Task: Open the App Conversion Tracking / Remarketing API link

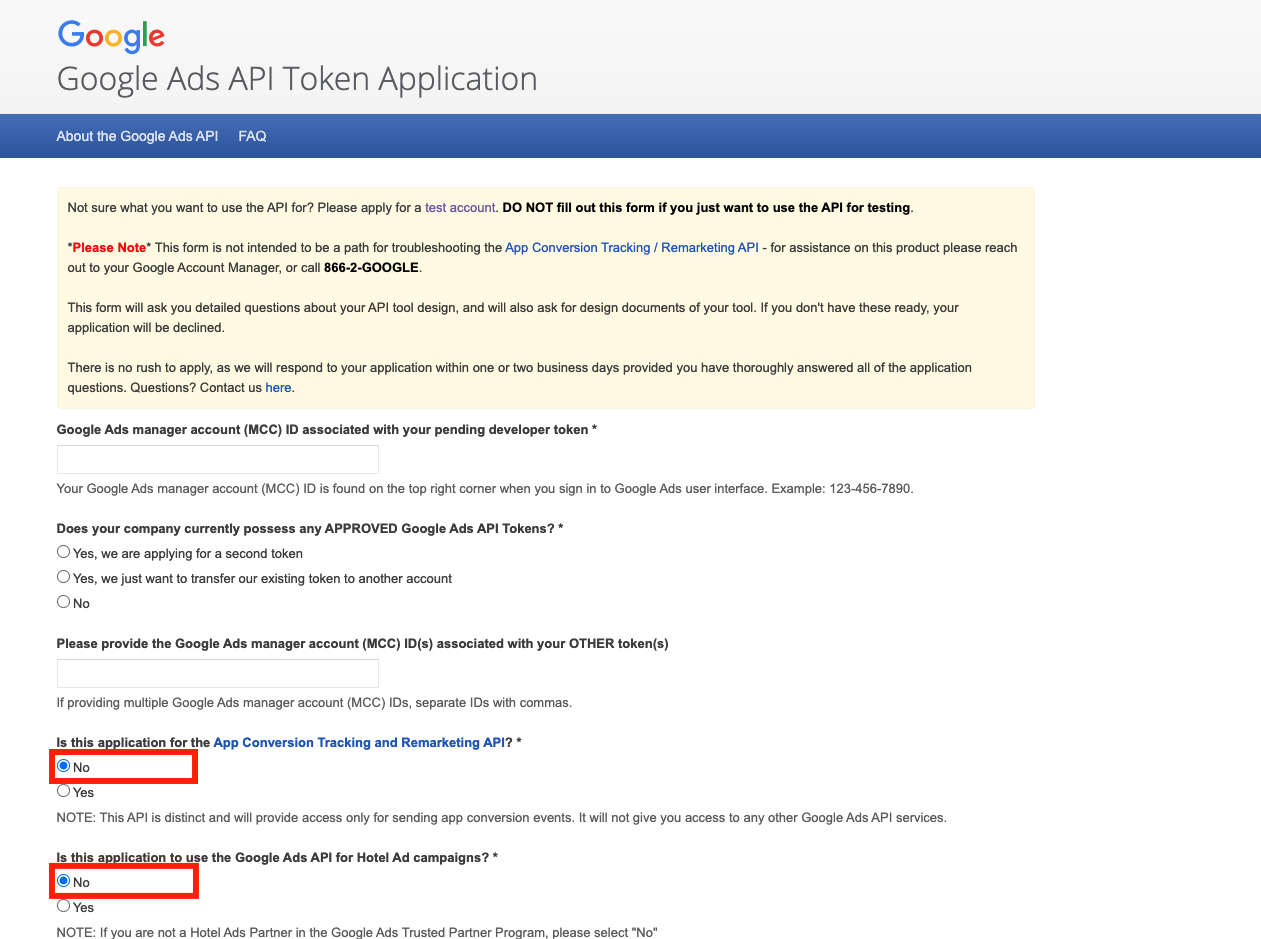Action: point(631,247)
